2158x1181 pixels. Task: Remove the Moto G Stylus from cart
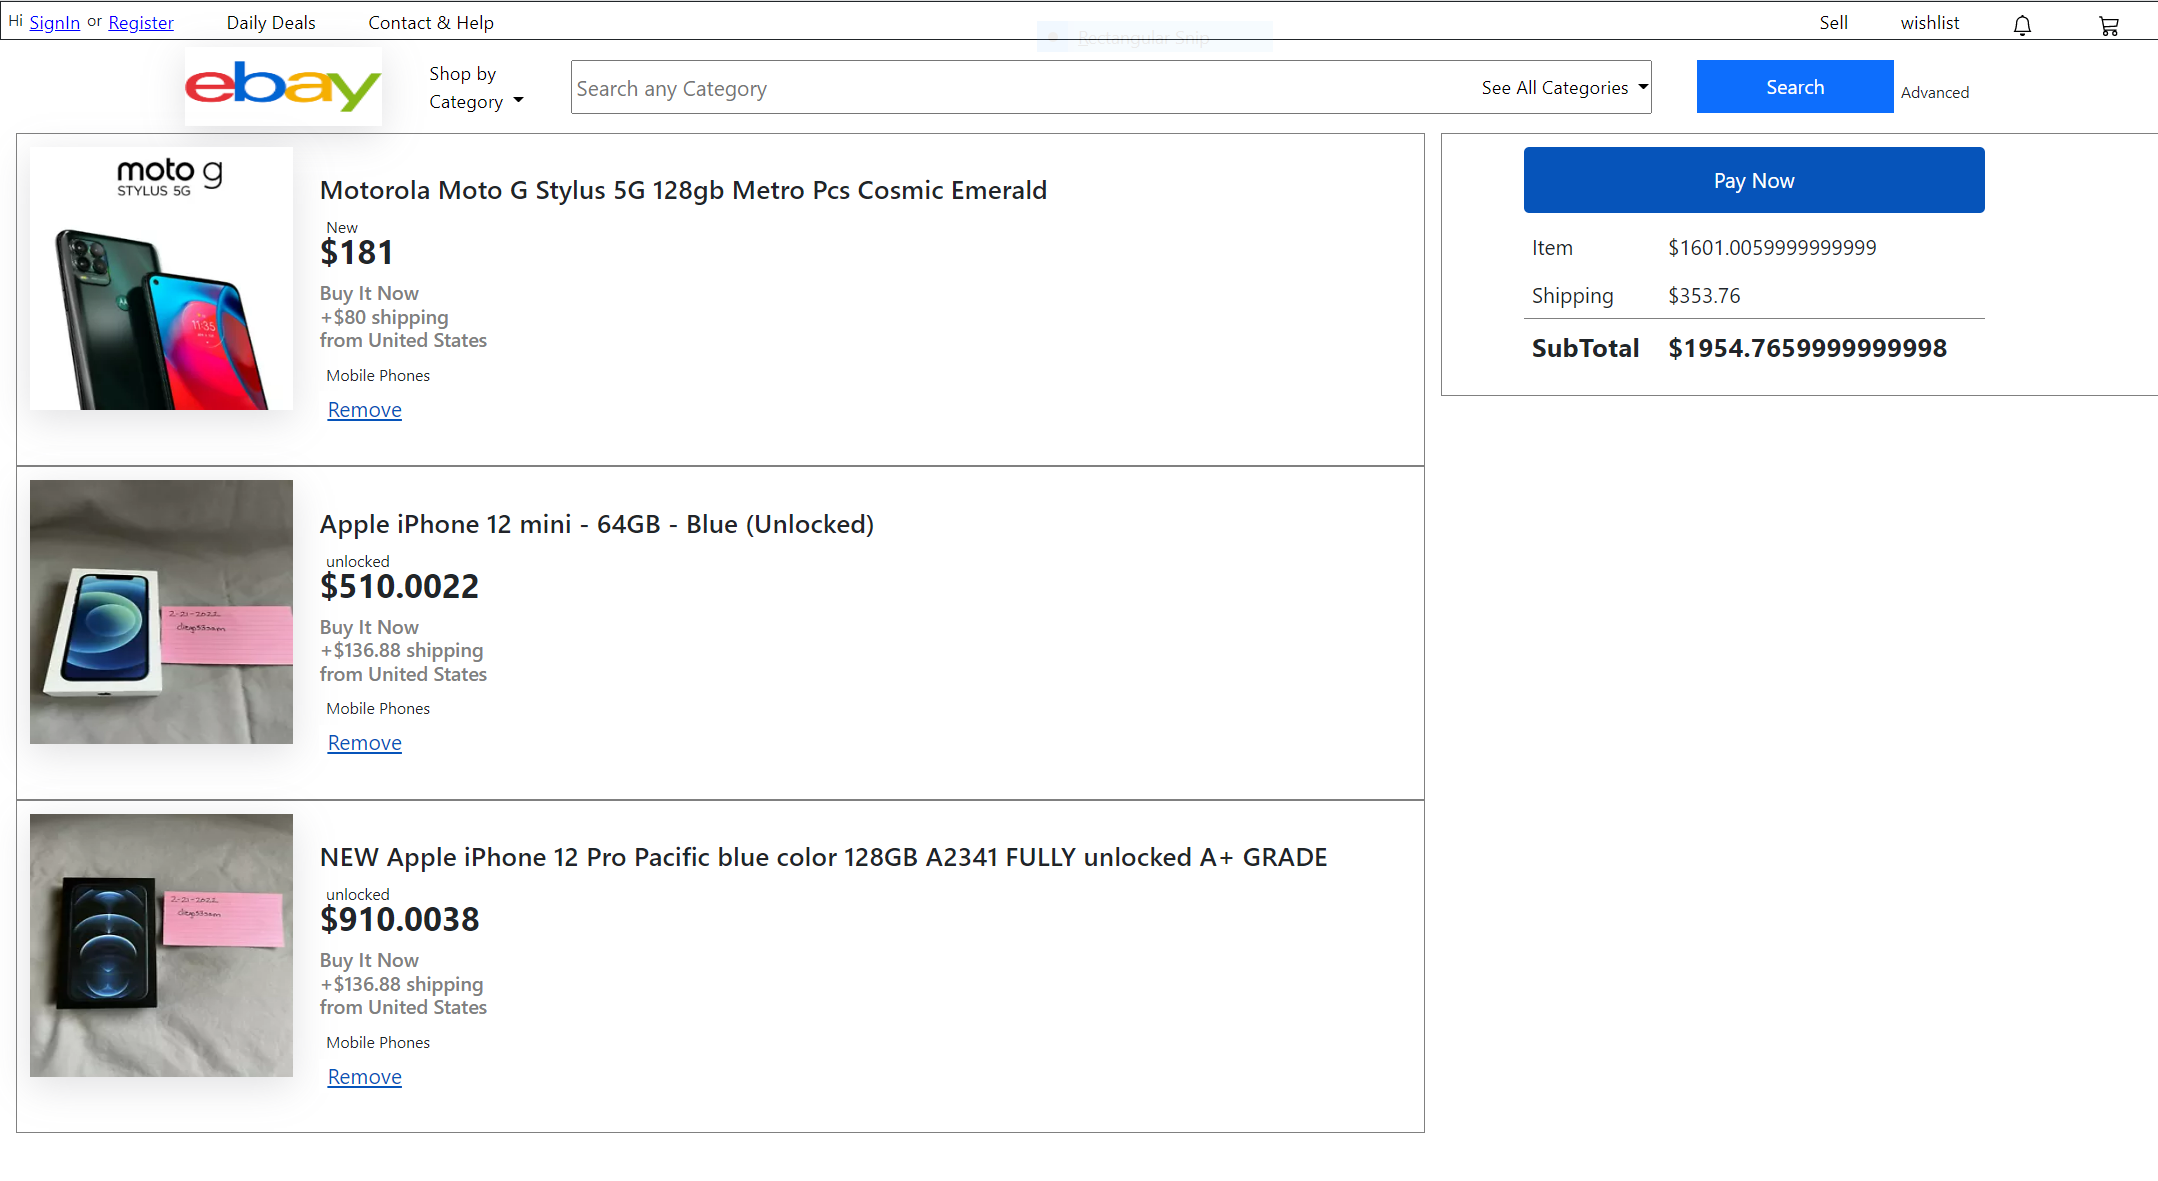(x=364, y=409)
